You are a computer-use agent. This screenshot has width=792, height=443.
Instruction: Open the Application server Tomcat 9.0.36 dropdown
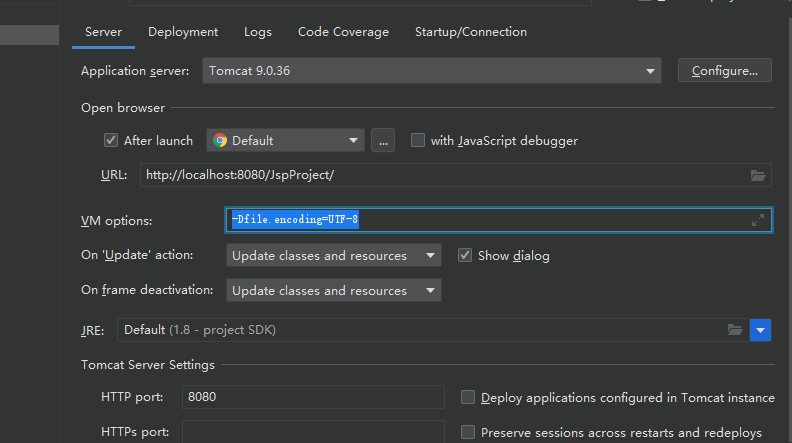432,71
